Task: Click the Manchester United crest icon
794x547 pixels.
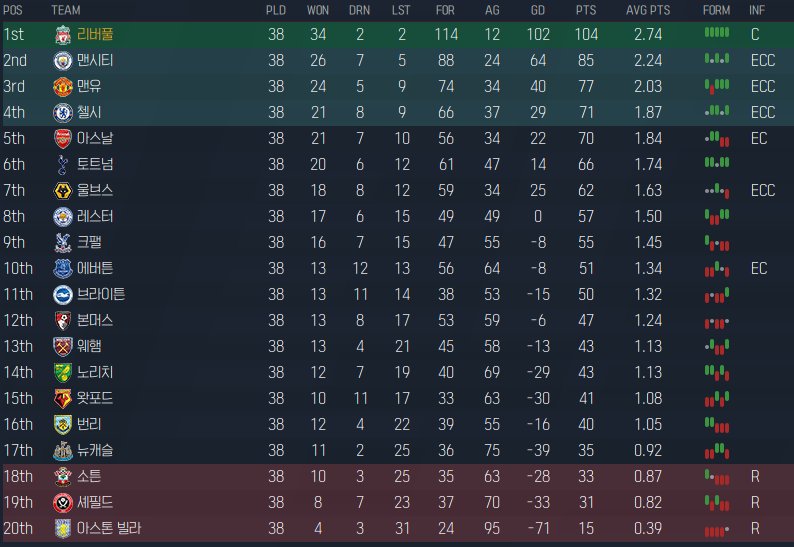Action: (x=63, y=87)
